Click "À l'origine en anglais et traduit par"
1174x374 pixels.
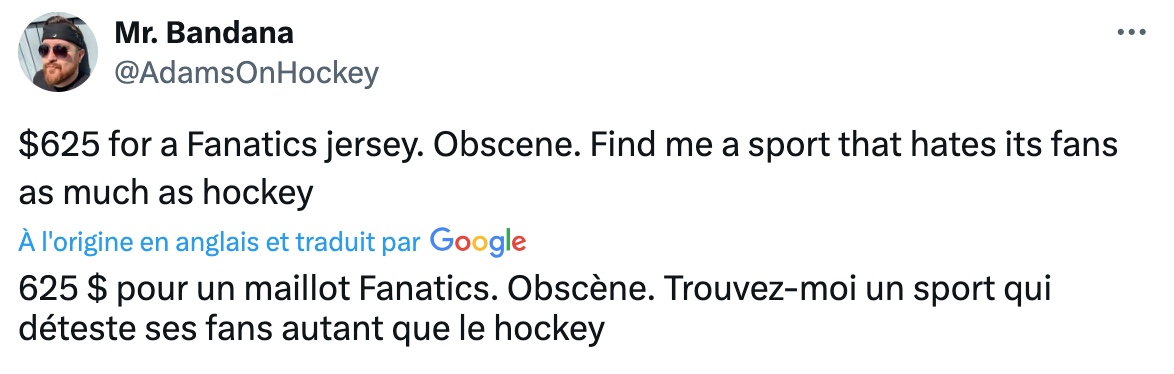pyautogui.click(x=219, y=242)
